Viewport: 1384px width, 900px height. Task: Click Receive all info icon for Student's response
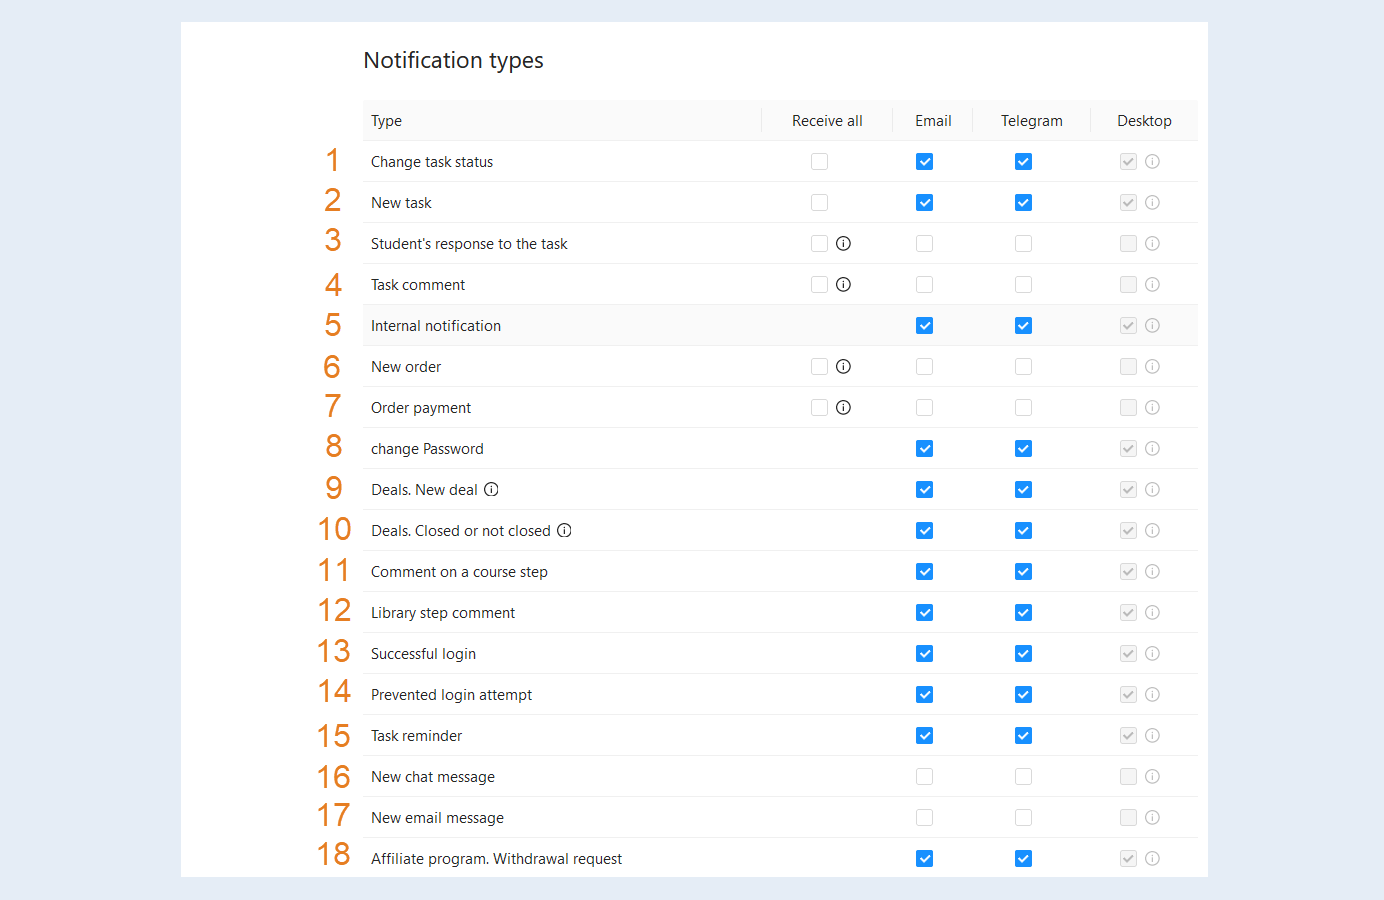(843, 243)
